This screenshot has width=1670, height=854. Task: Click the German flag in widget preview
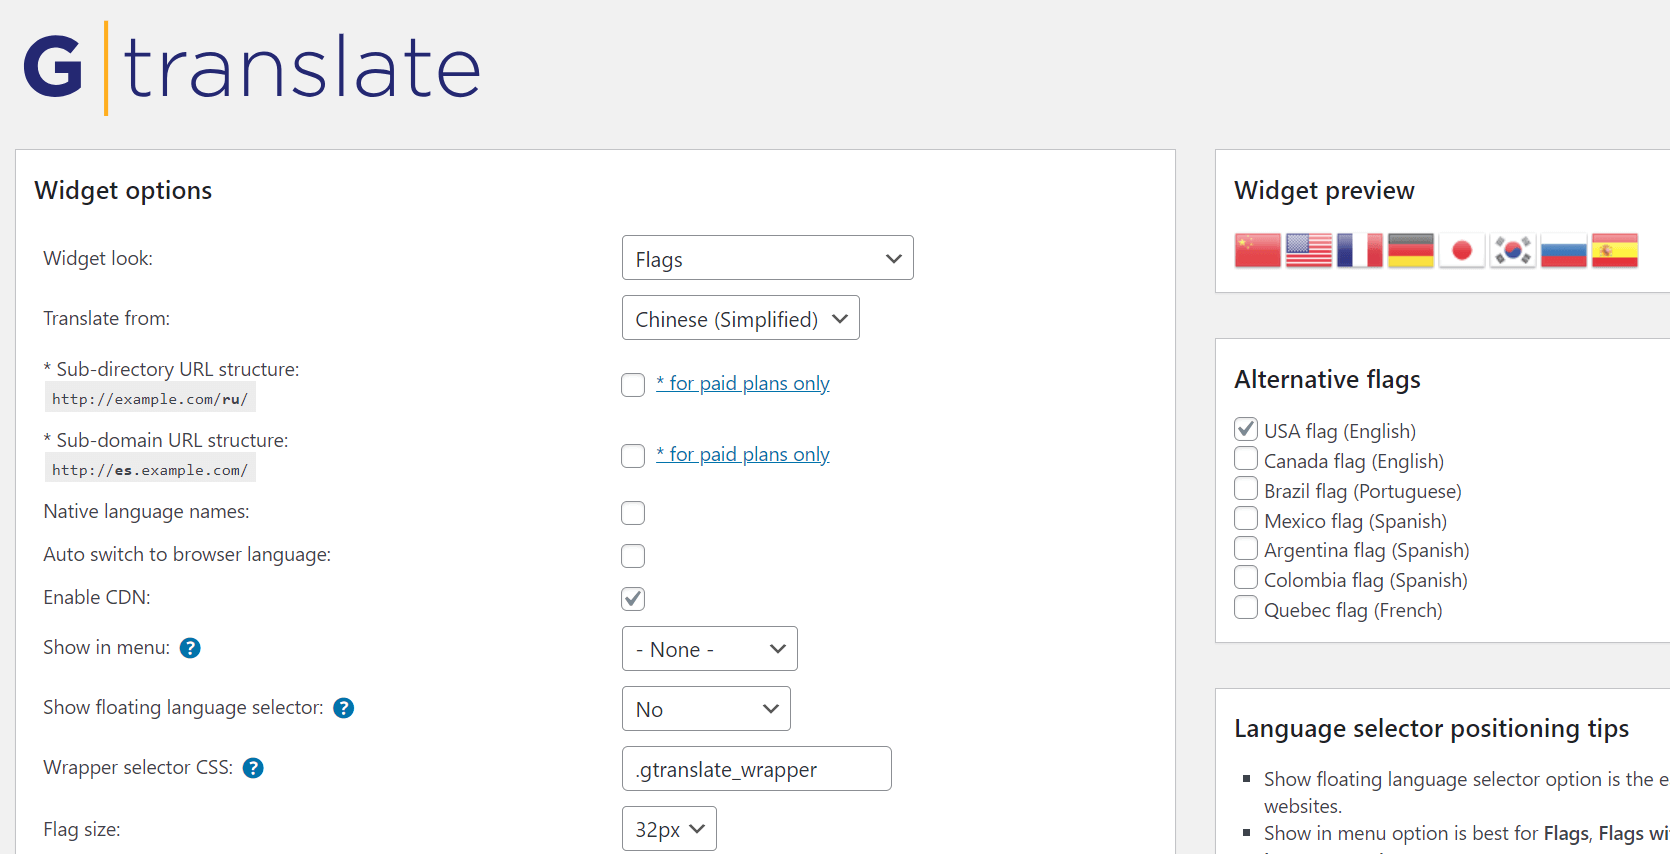(x=1410, y=250)
